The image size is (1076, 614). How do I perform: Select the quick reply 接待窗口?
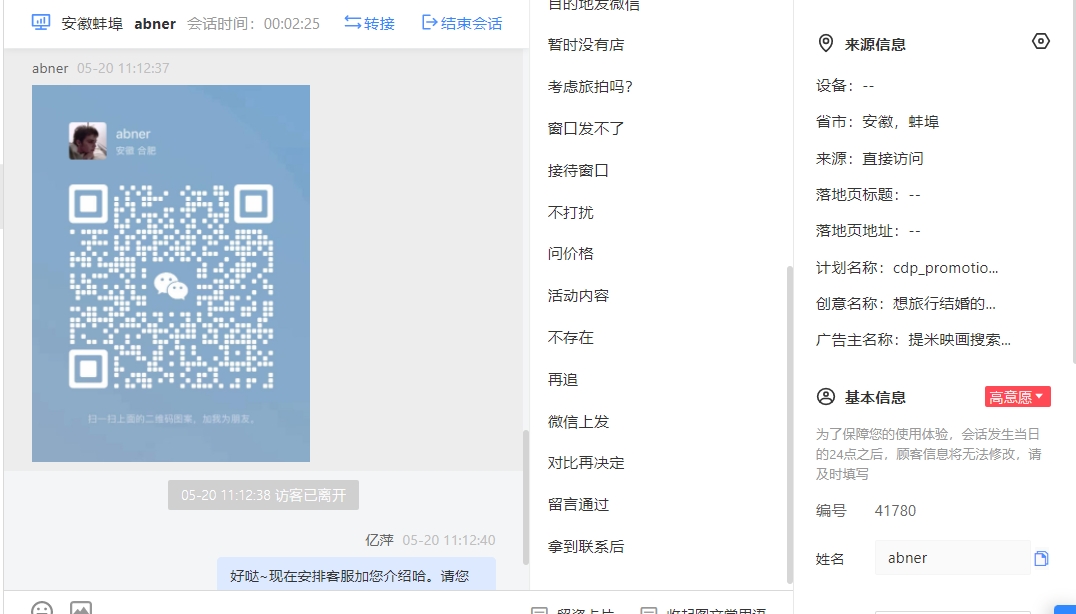[578, 170]
